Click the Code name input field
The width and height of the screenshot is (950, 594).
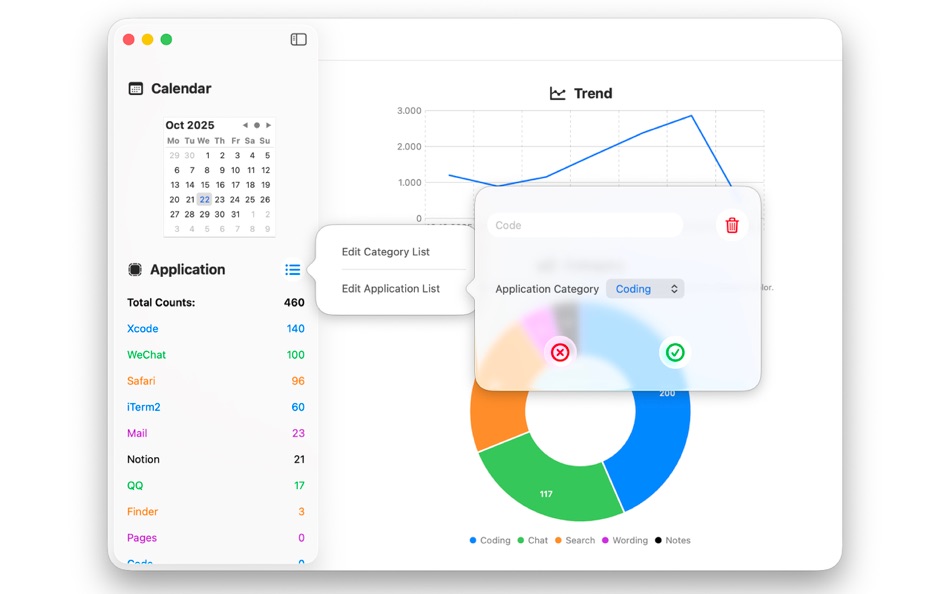[585, 225]
